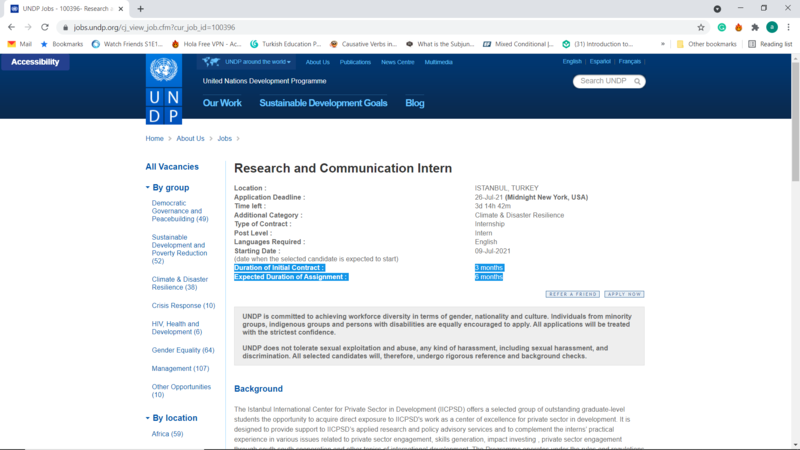Click the search magnifier icon
Screen dimensions: 800x450
[637, 81]
